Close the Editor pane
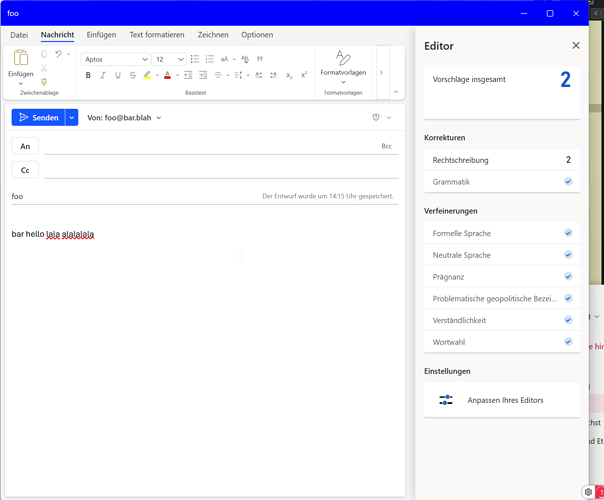The height and width of the screenshot is (500, 604). 576,45
